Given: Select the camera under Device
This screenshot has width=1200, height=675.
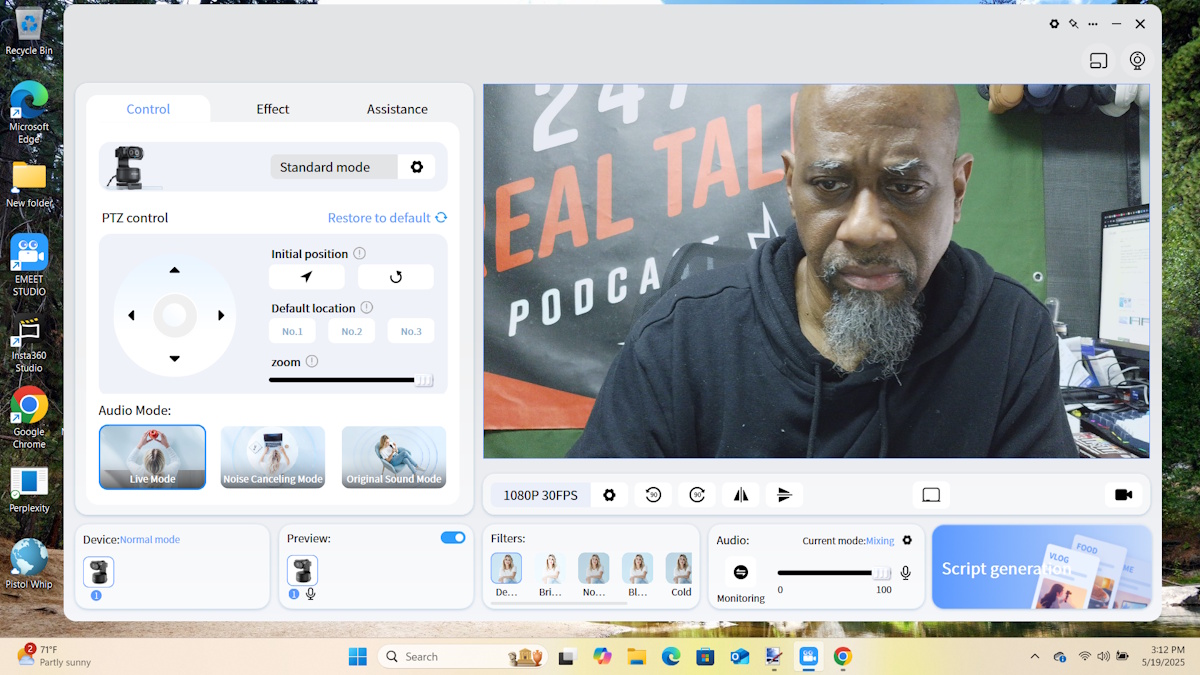Looking at the screenshot, I should tap(99, 571).
